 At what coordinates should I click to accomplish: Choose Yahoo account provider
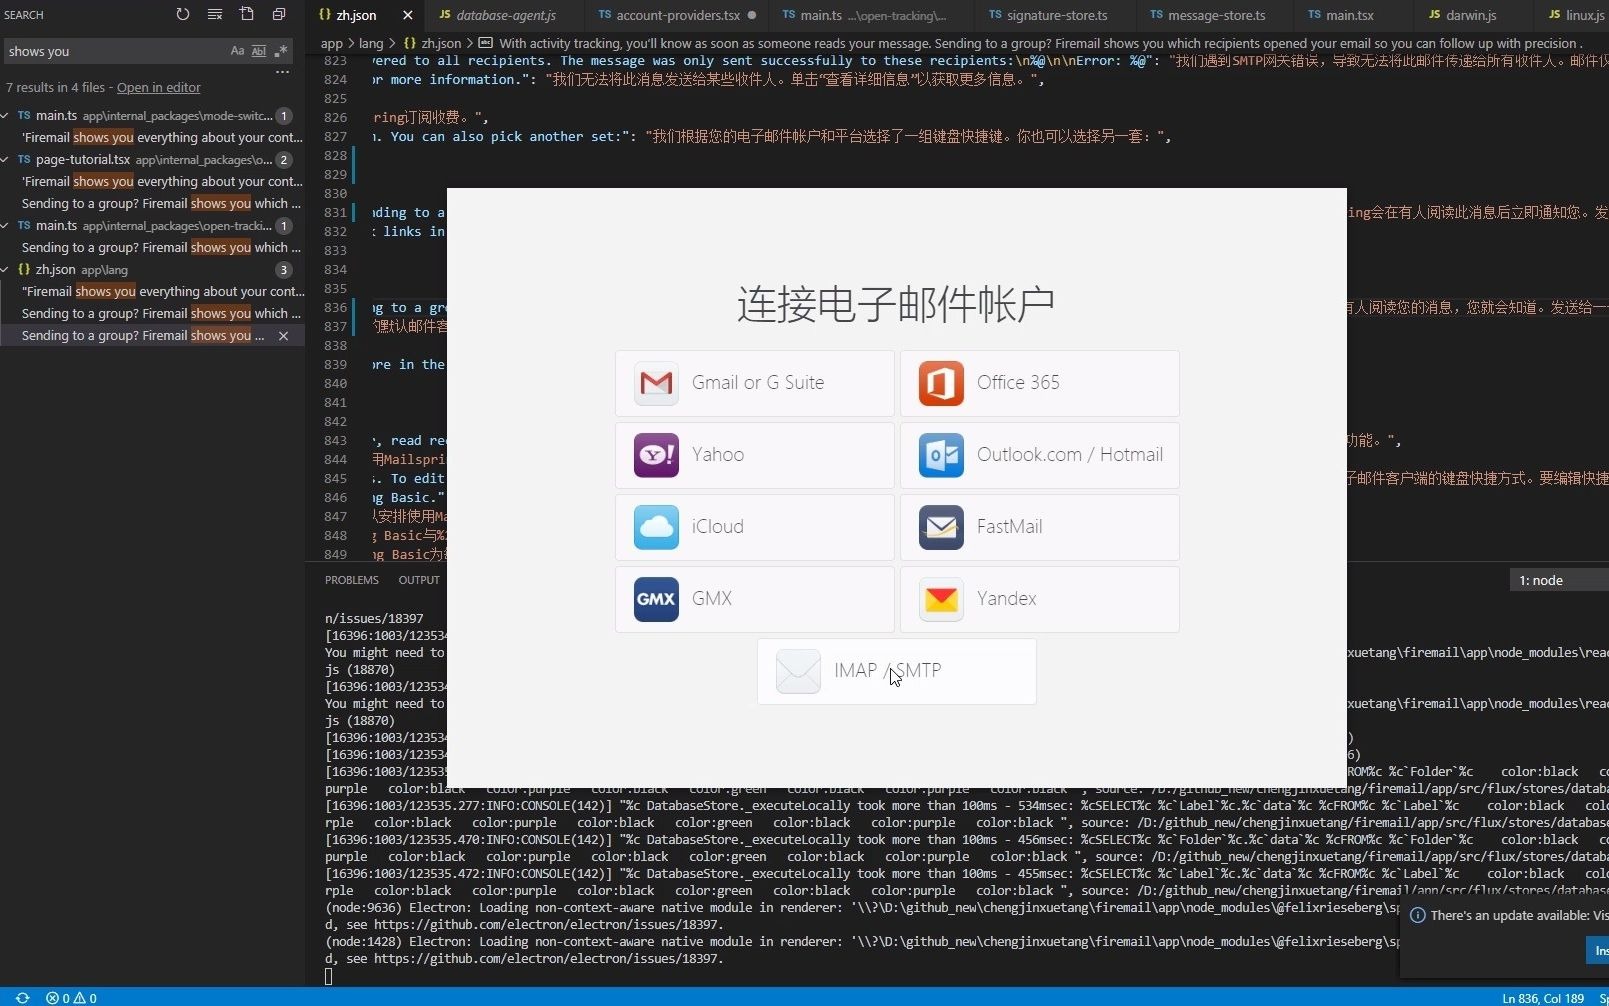tap(755, 455)
